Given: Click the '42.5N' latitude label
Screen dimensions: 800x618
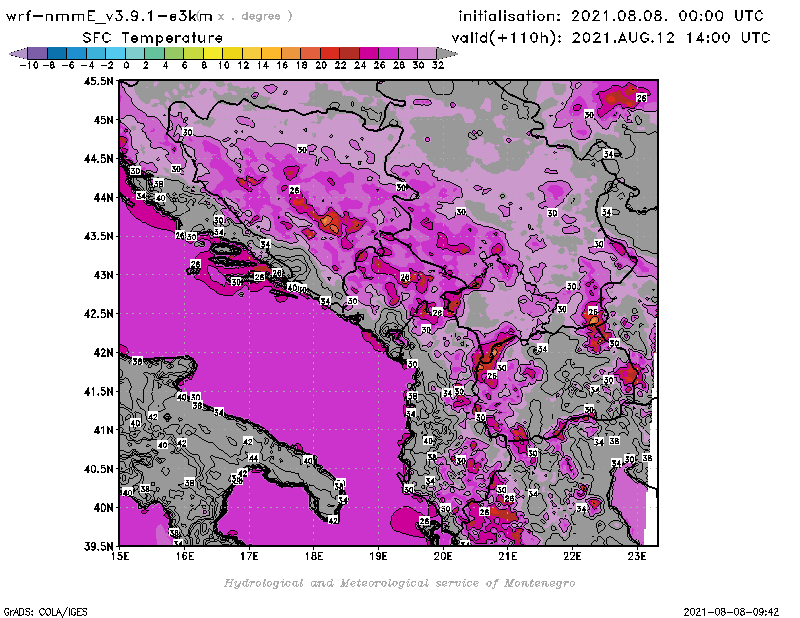Looking at the screenshot, I should pyautogui.click(x=98, y=314).
